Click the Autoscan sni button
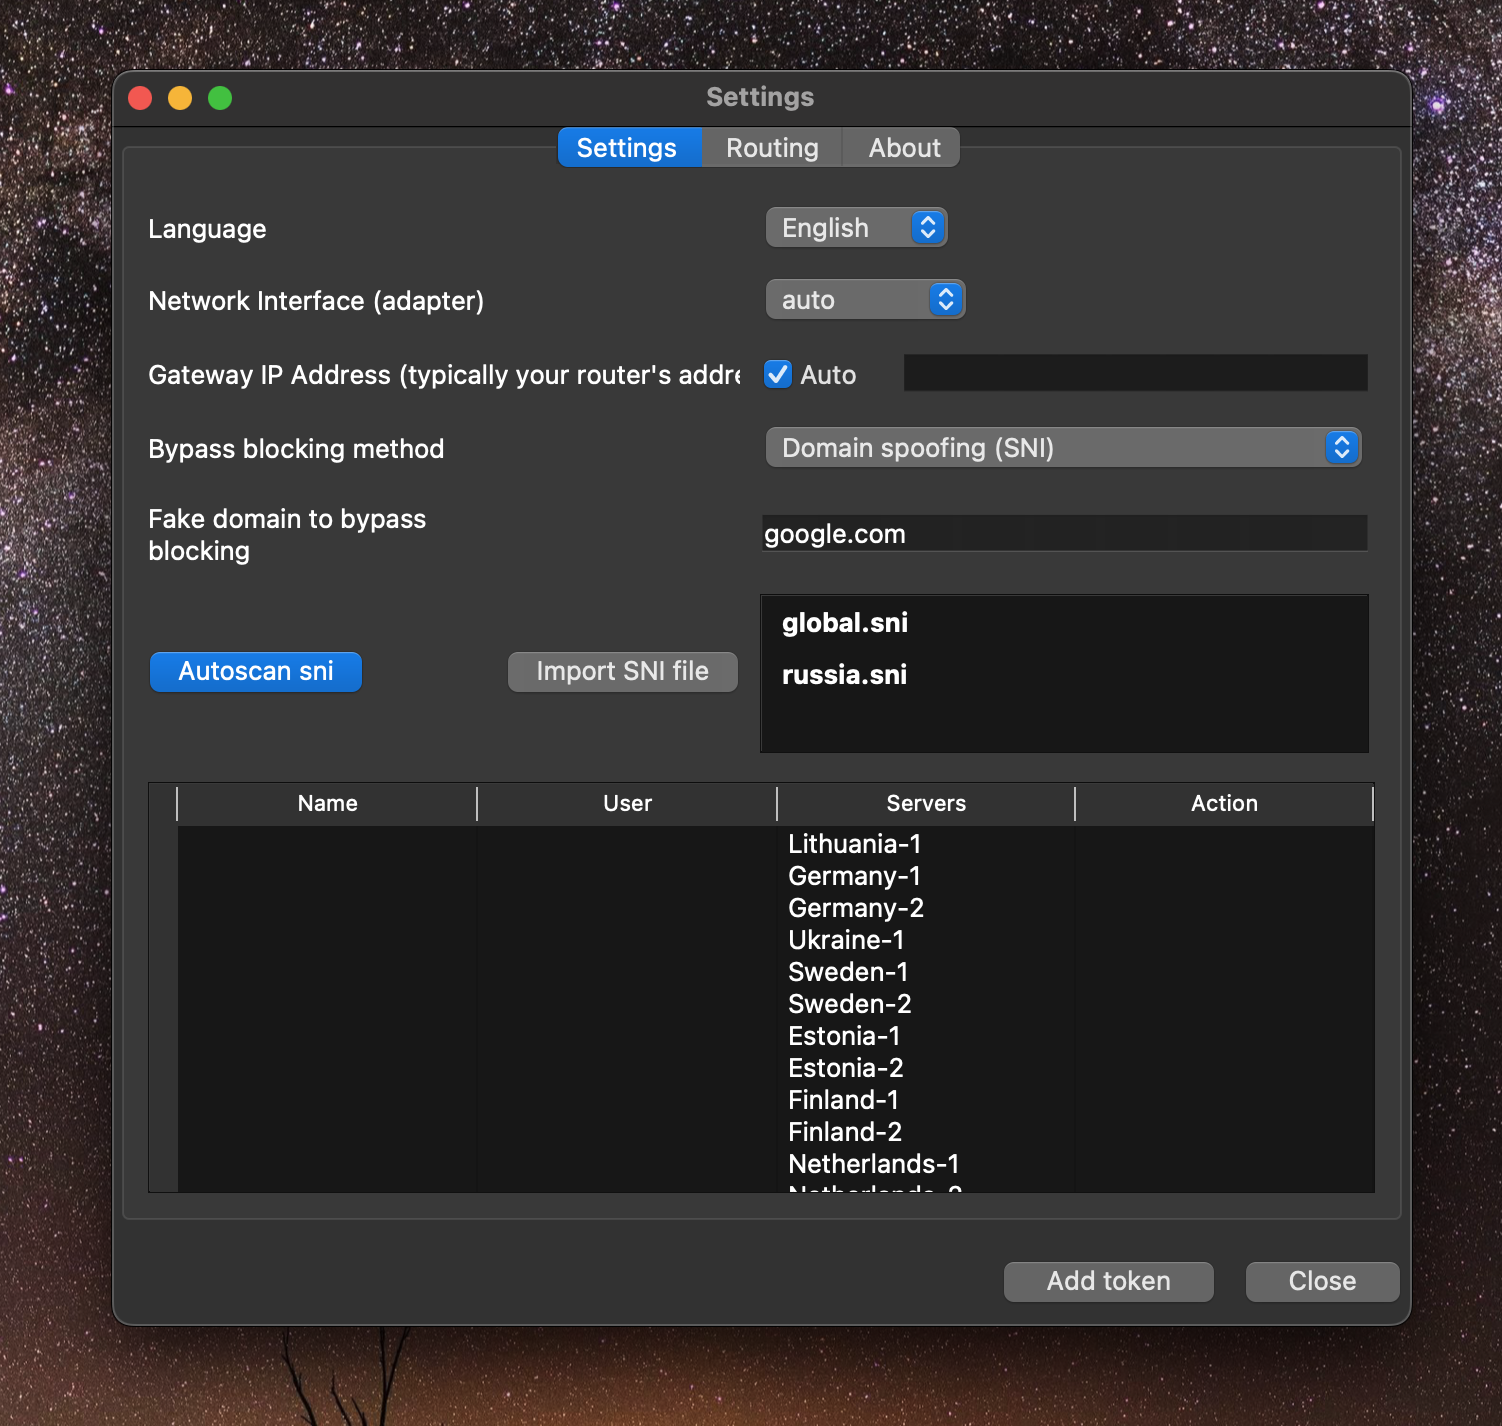1502x1426 pixels. point(256,671)
